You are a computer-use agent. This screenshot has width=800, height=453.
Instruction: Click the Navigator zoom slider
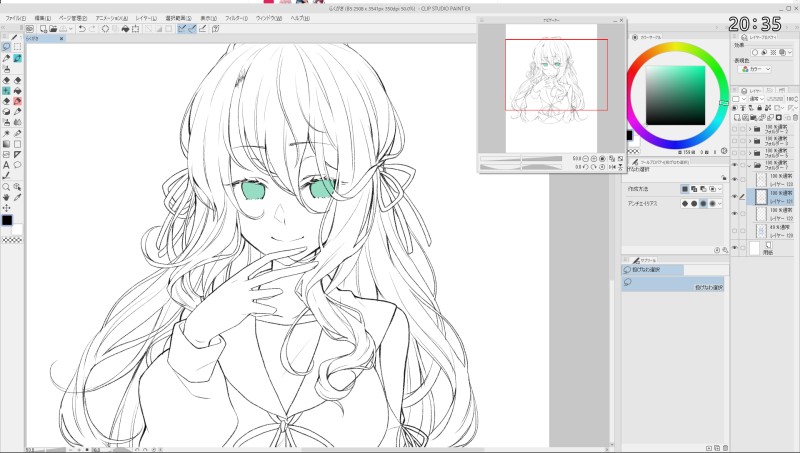pos(521,159)
